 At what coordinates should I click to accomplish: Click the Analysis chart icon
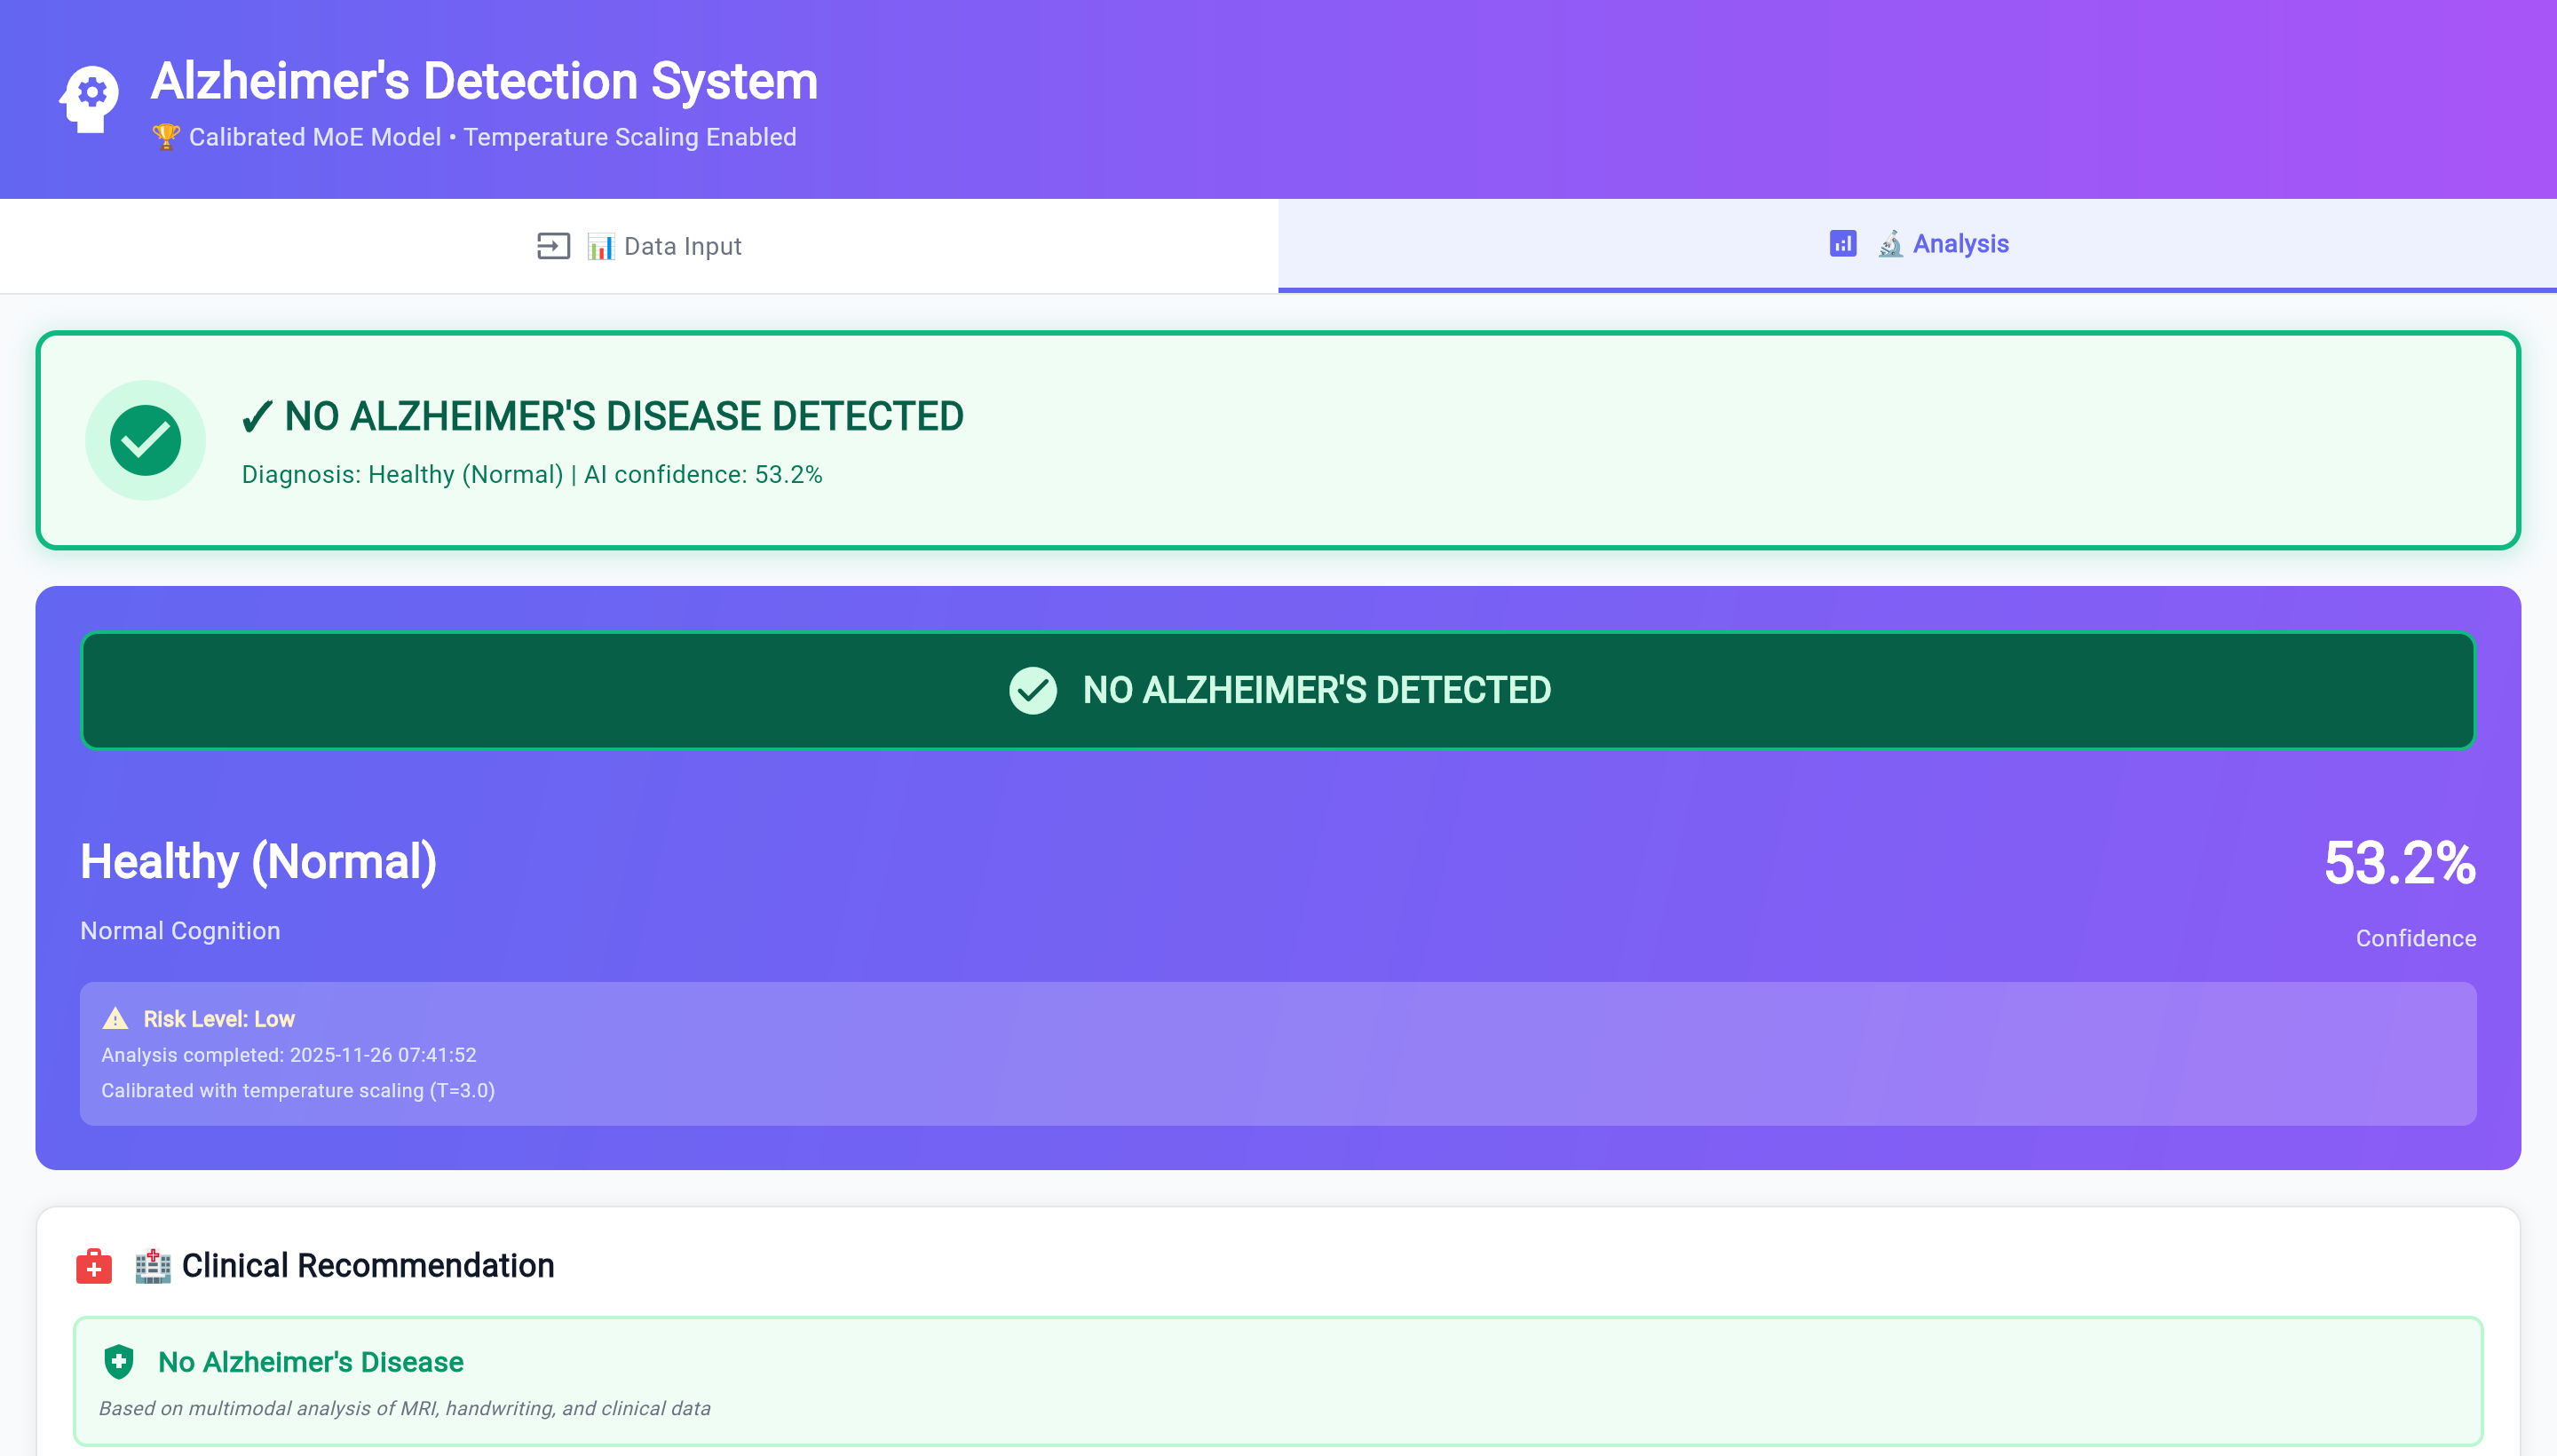pyautogui.click(x=1842, y=244)
